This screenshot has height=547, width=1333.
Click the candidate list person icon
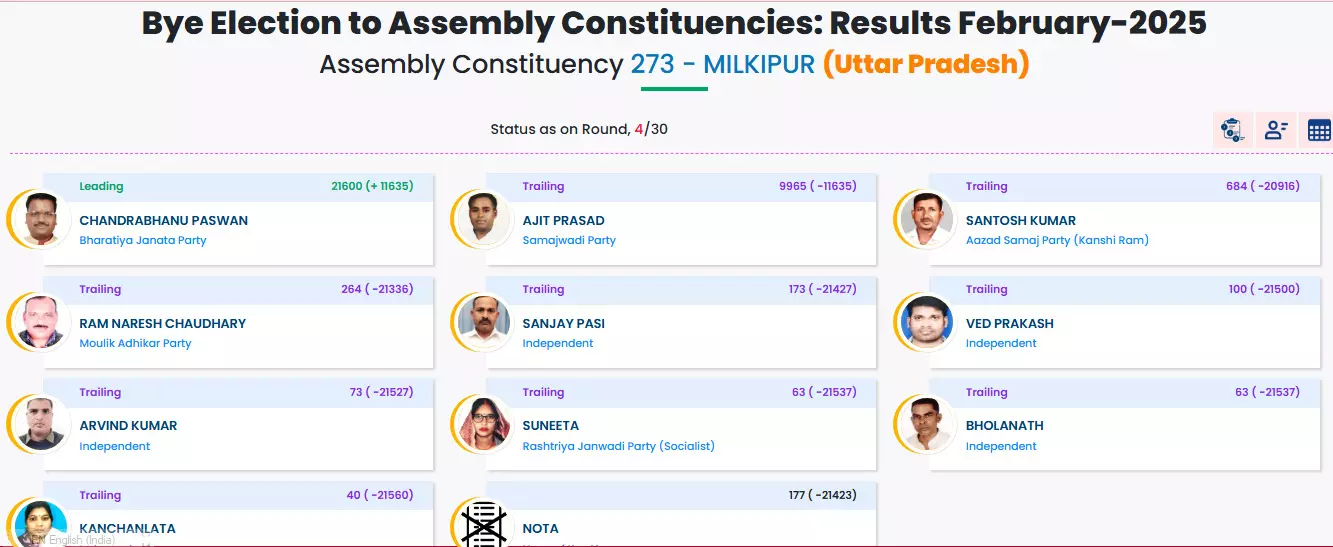click(x=1276, y=130)
